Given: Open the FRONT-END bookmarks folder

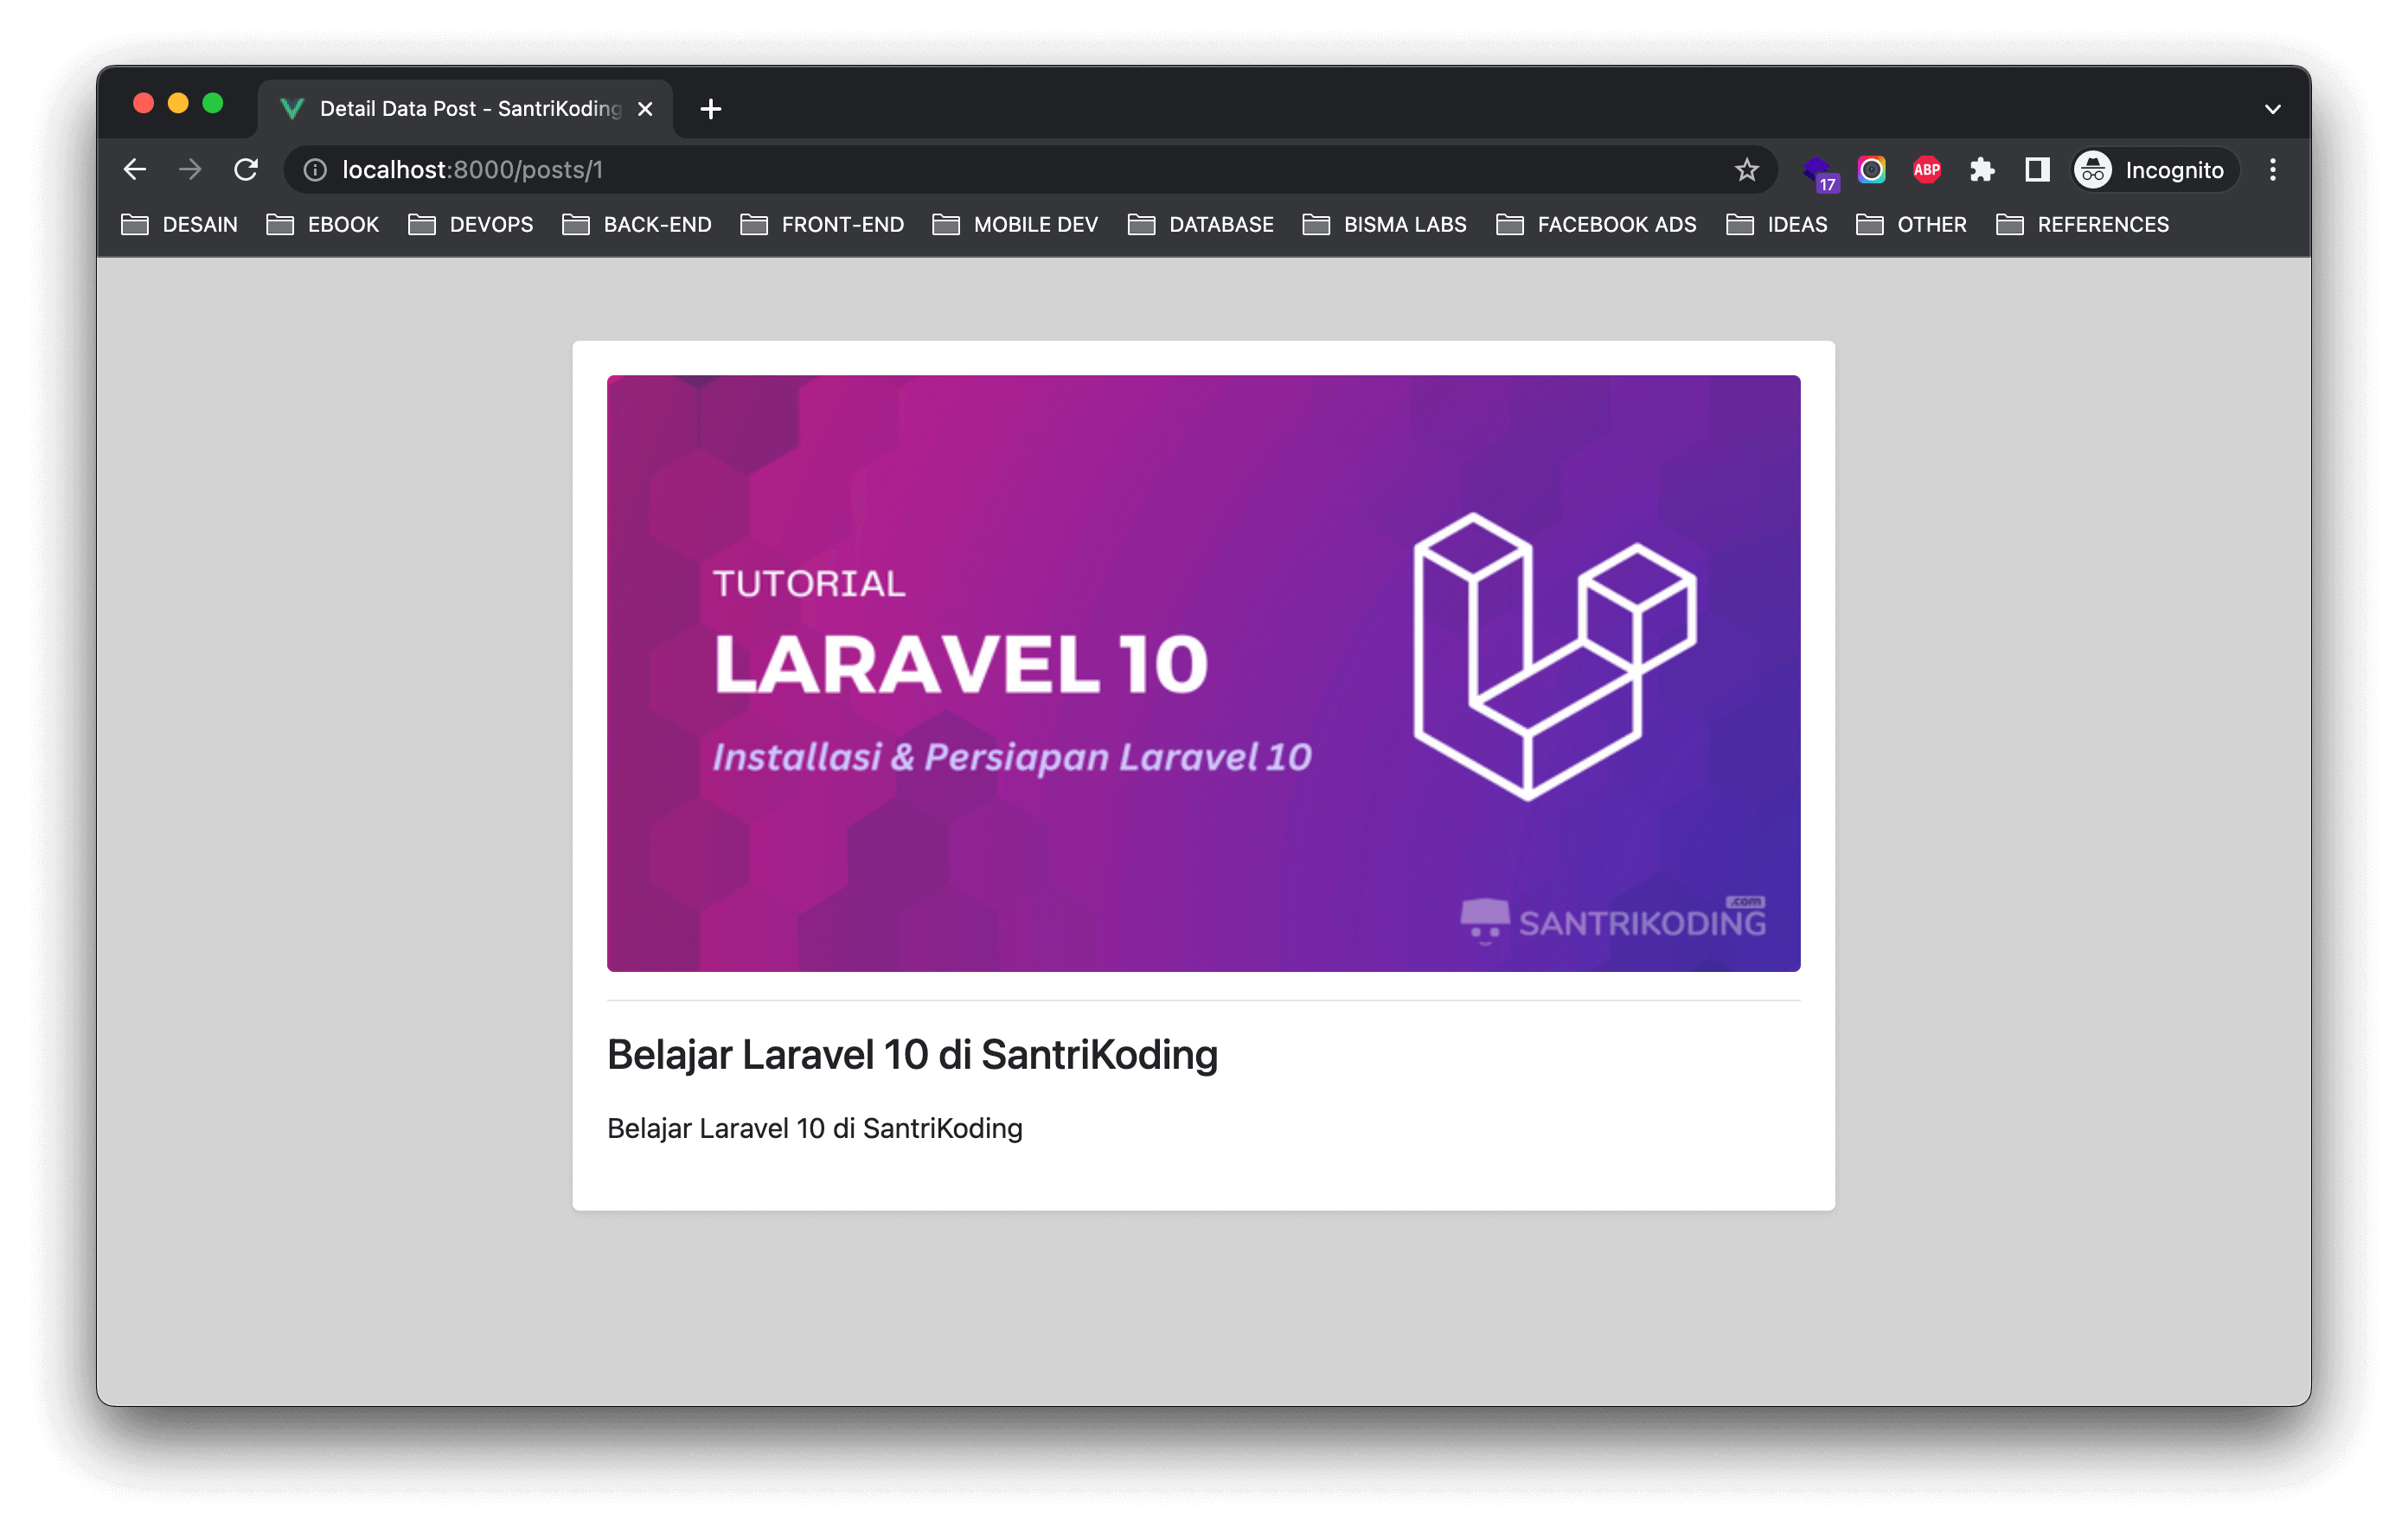Looking at the screenshot, I should [822, 225].
